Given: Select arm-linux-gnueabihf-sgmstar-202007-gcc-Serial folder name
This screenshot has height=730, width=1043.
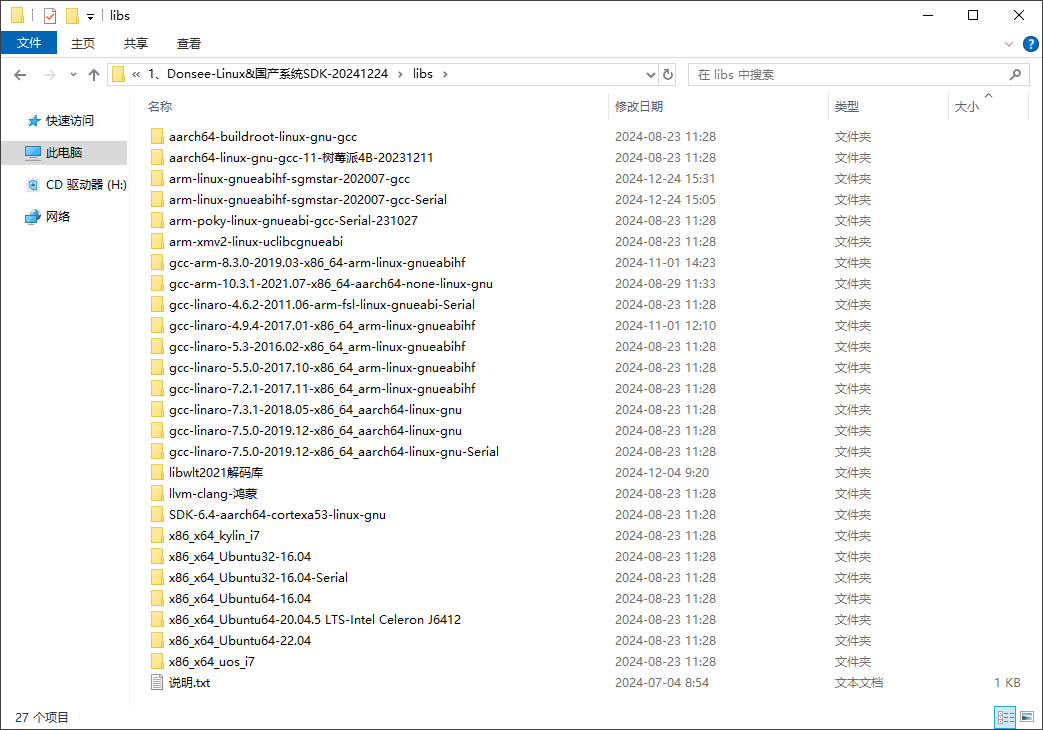Looking at the screenshot, I should click(x=308, y=200).
